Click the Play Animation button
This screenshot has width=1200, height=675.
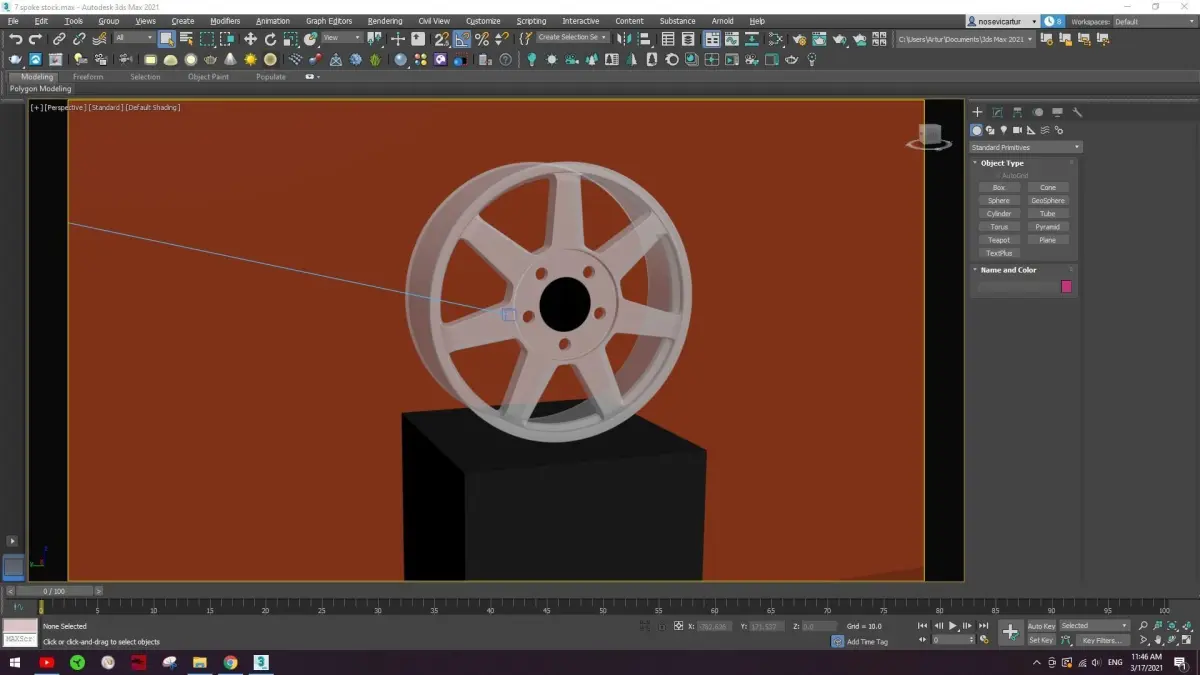953,626
